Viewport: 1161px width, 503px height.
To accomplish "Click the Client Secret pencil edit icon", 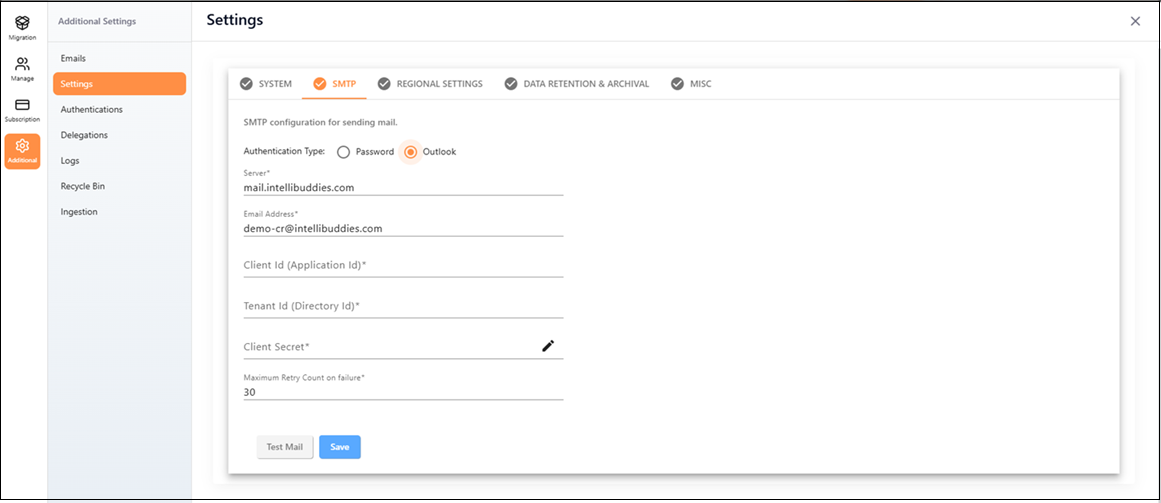I will 548,346.
